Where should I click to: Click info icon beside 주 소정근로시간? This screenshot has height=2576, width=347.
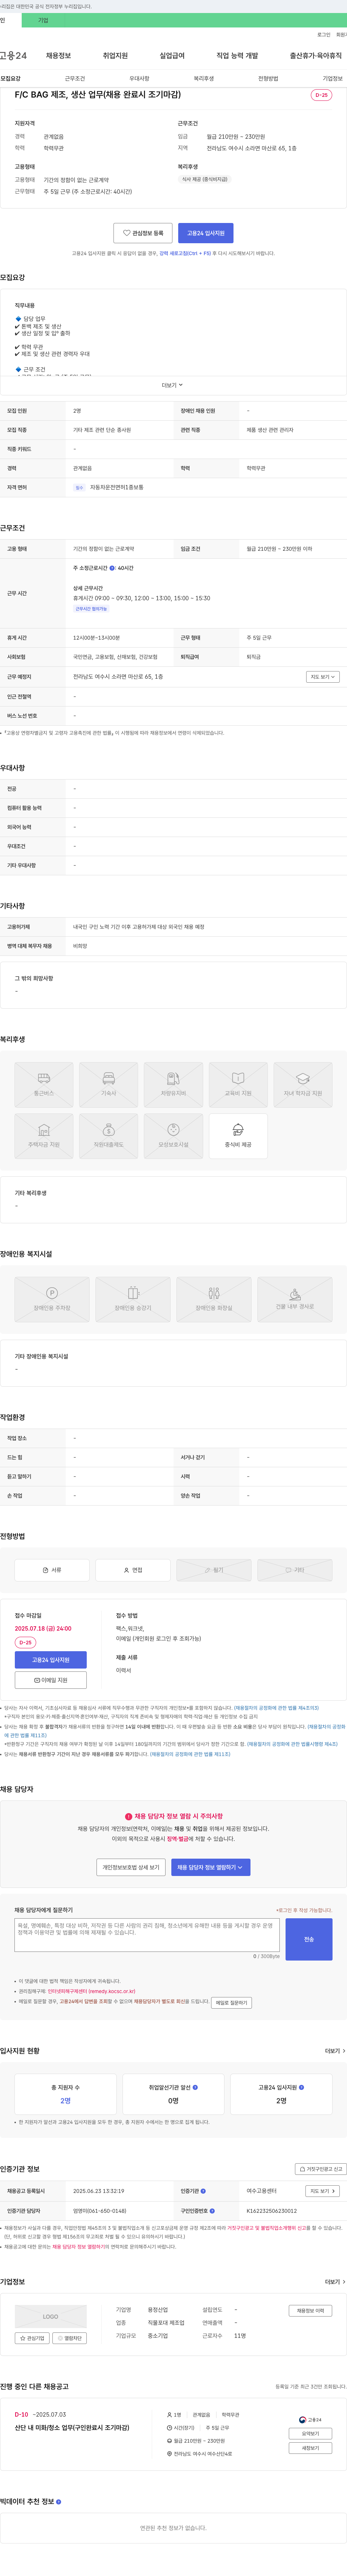point(112,568)
